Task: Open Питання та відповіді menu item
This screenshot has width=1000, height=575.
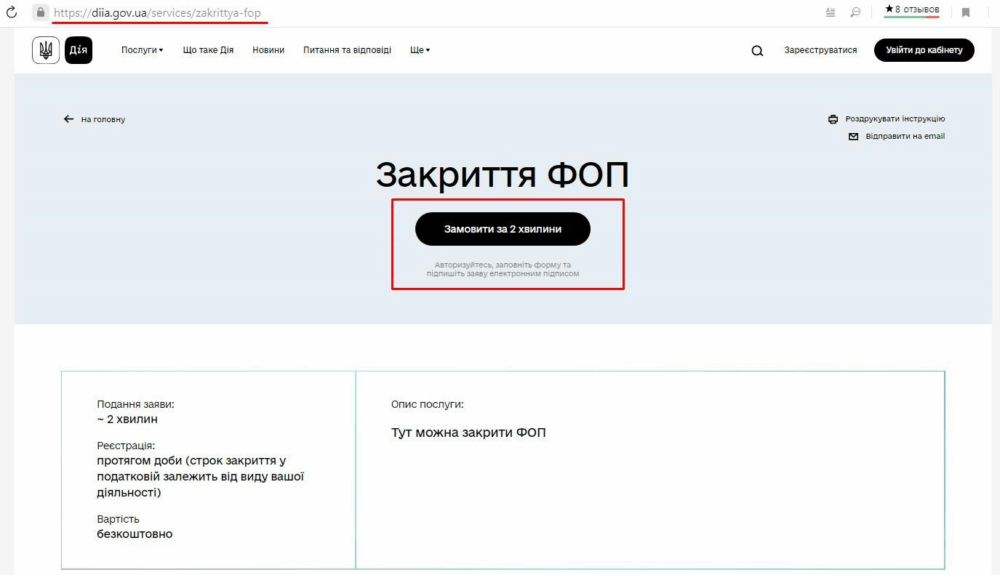Action: (x=347, y=50)
